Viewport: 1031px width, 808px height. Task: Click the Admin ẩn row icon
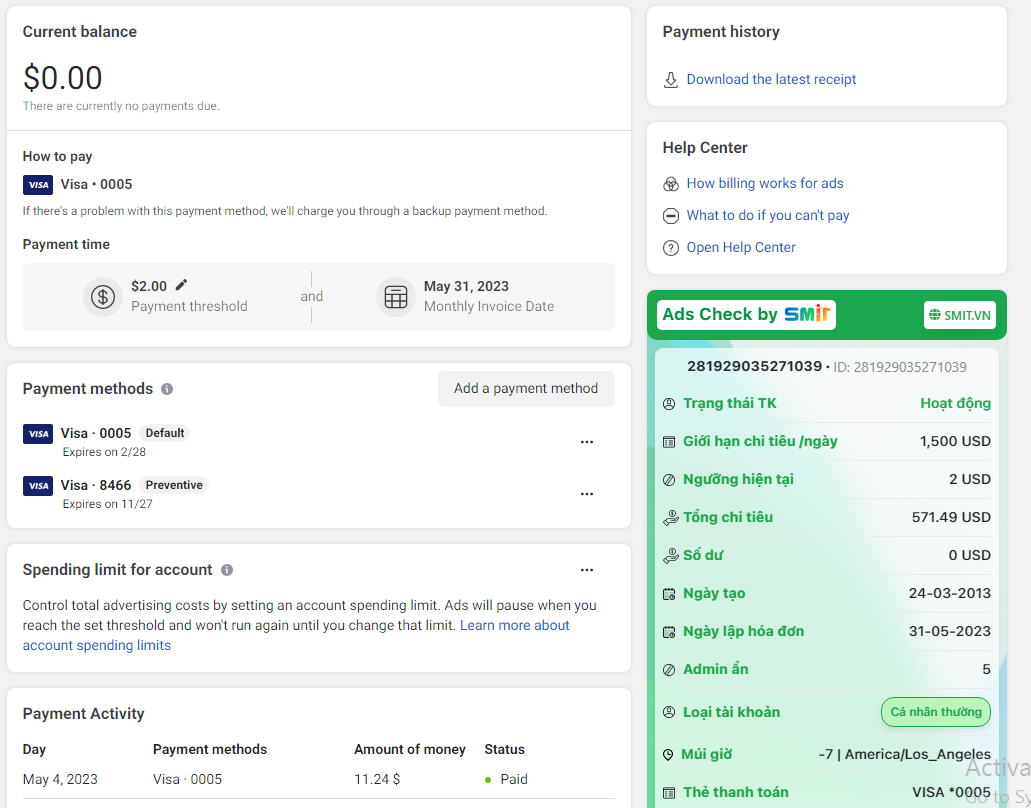(x=669, y=670)
